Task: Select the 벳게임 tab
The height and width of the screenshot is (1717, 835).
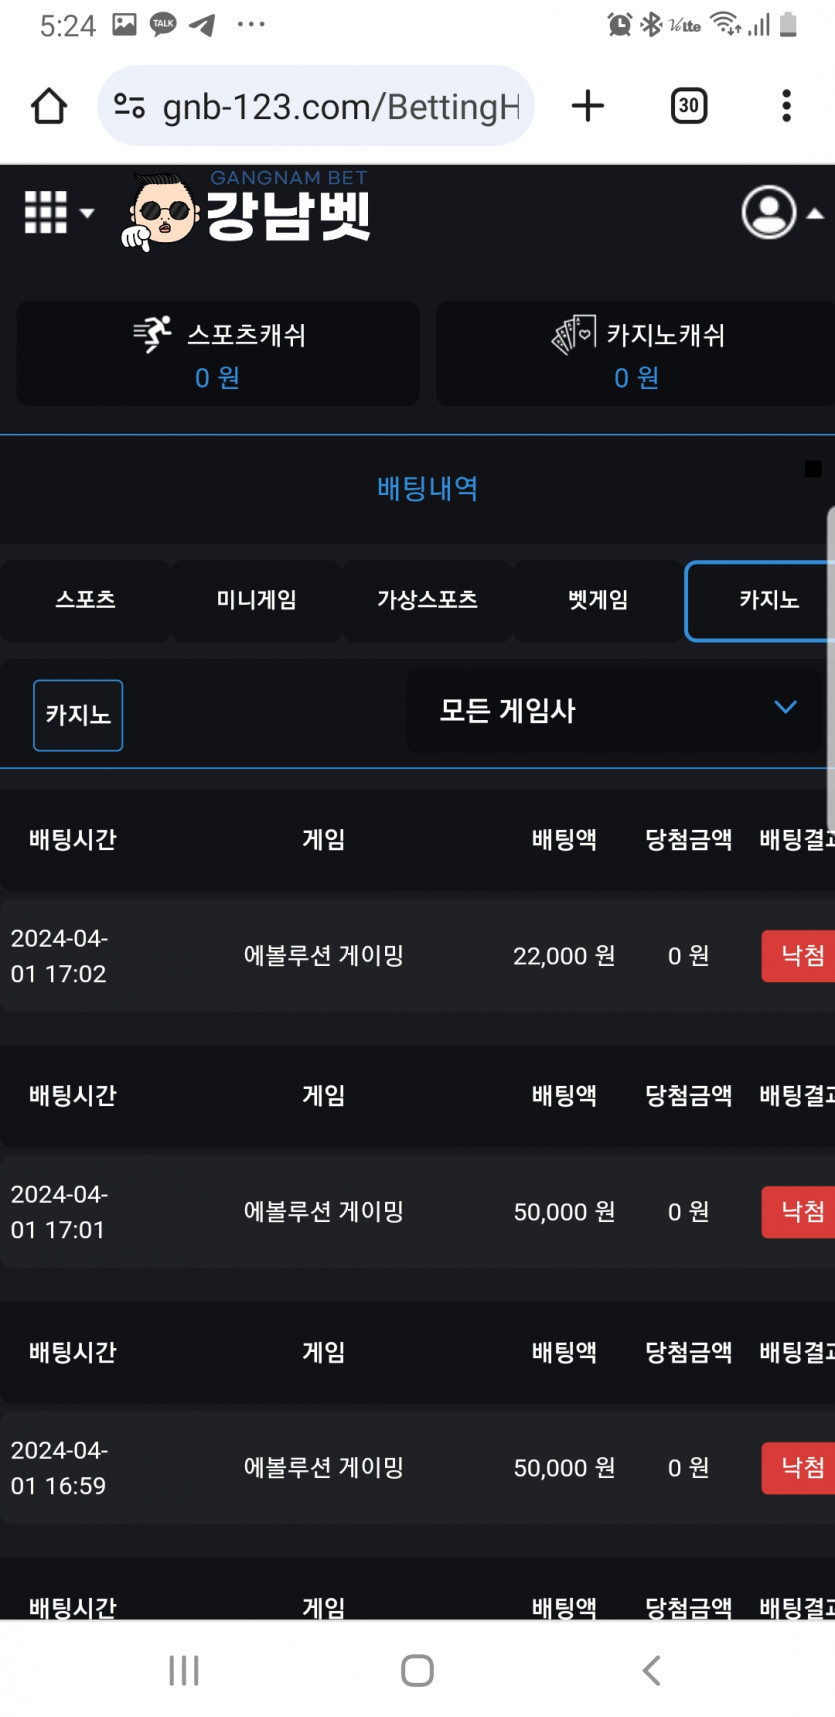Action: click(x=598, y=600)
